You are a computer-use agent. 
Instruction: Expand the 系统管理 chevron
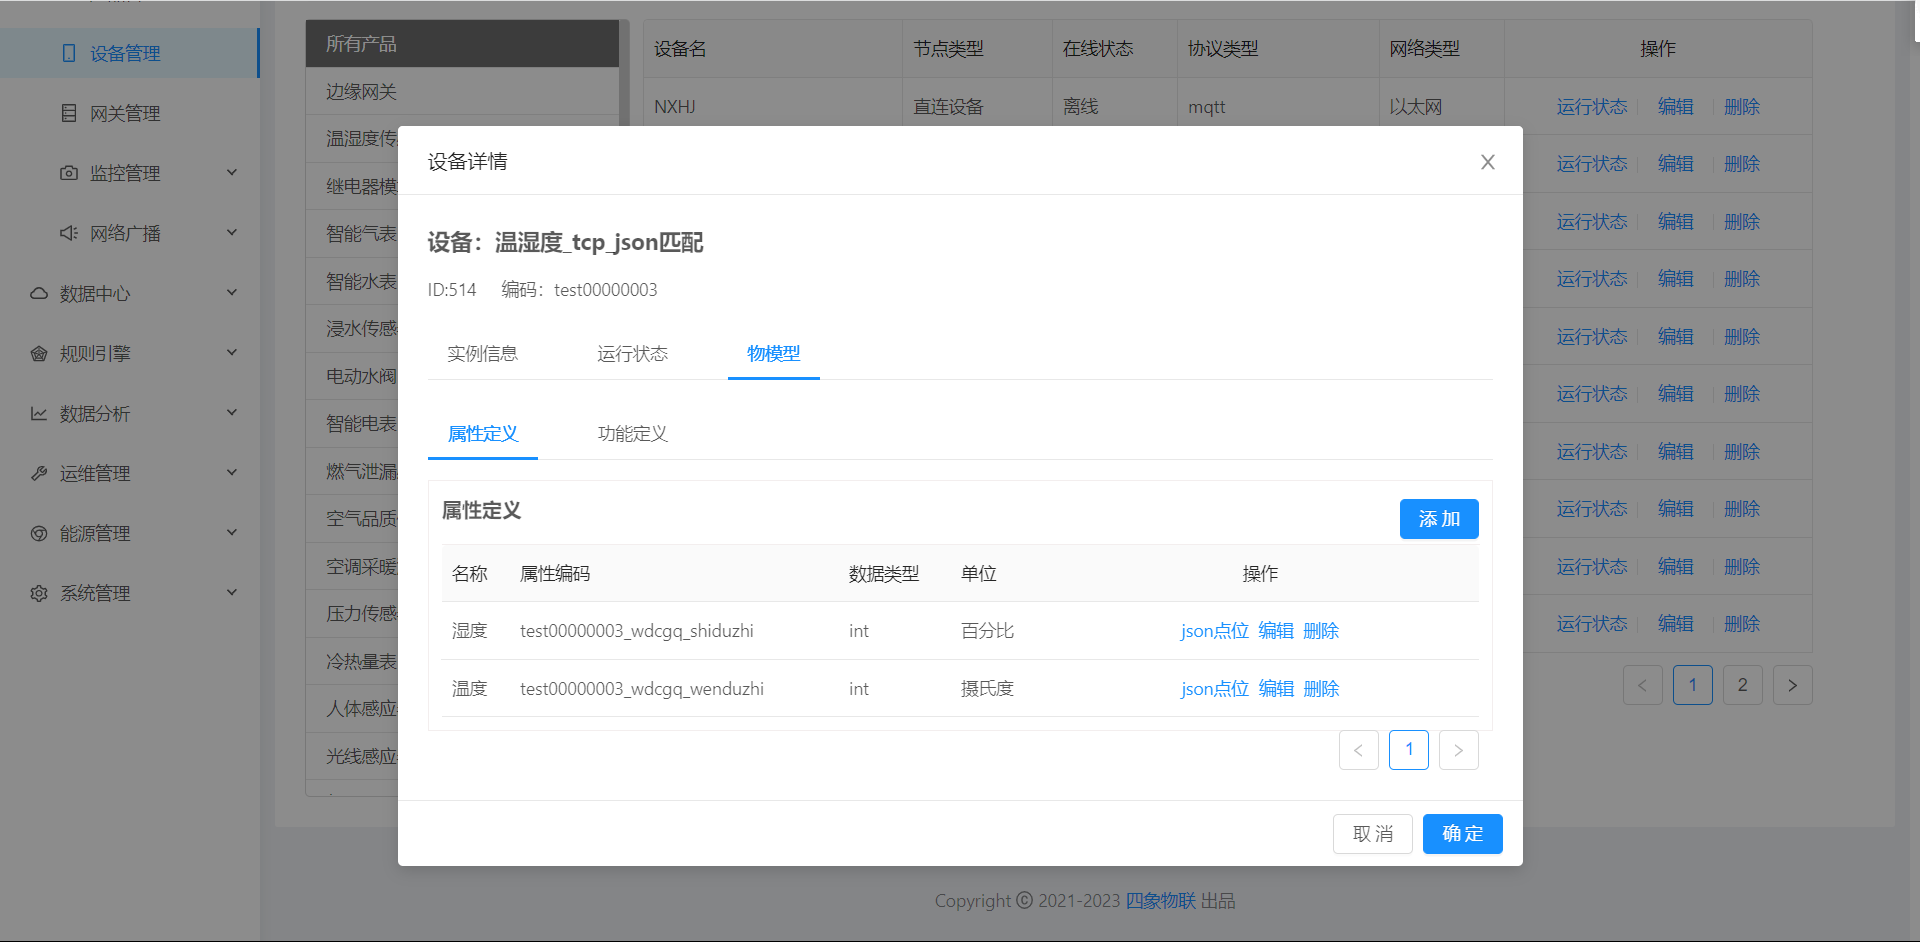click(232, 592)
